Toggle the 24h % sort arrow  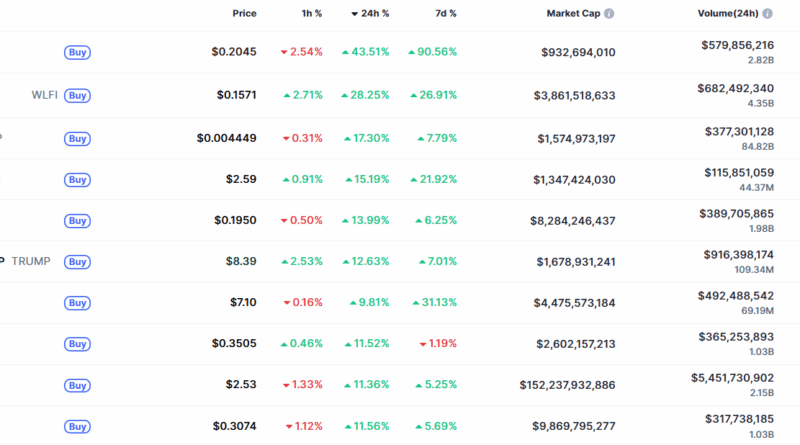coord(354,14)
